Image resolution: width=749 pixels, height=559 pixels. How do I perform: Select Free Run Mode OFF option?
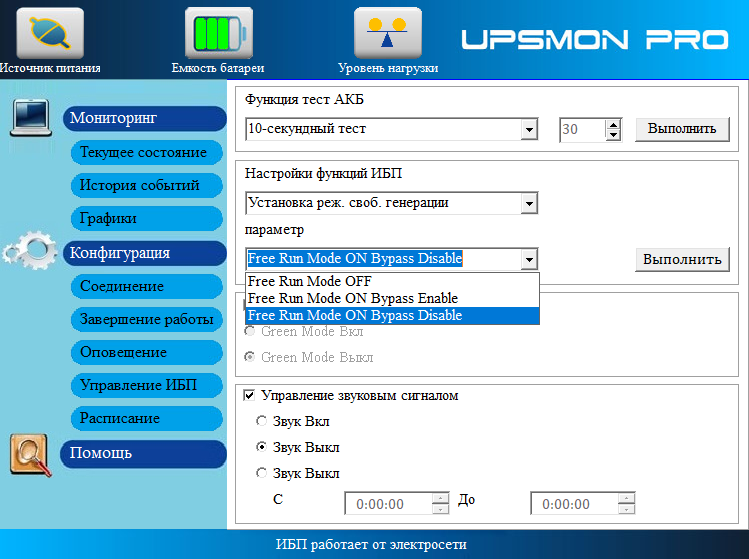tap(392, 281)
